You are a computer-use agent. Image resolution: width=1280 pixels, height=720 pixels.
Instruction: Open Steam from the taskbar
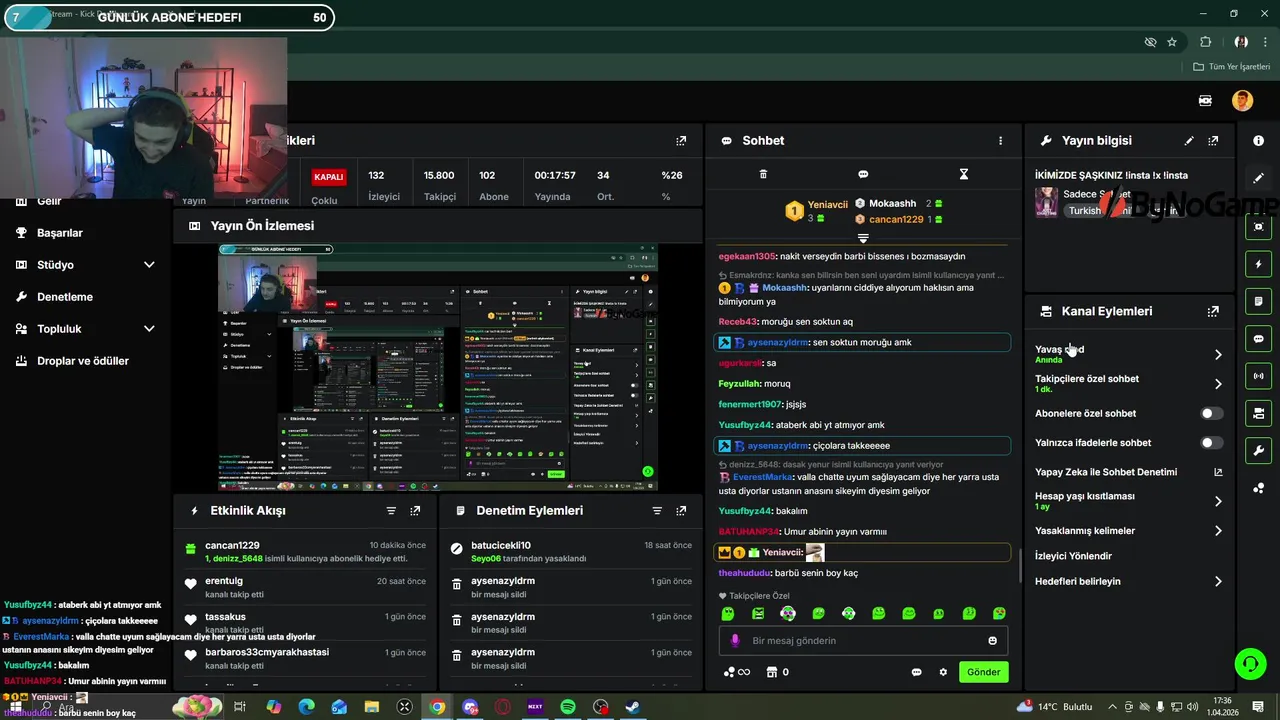click(x=632, y=707)
